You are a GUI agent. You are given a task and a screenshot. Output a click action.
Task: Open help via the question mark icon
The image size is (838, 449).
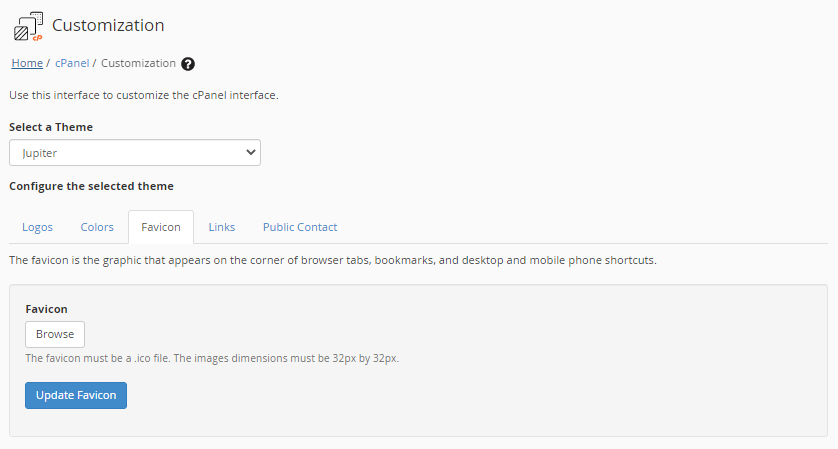[x=188, y=64]
